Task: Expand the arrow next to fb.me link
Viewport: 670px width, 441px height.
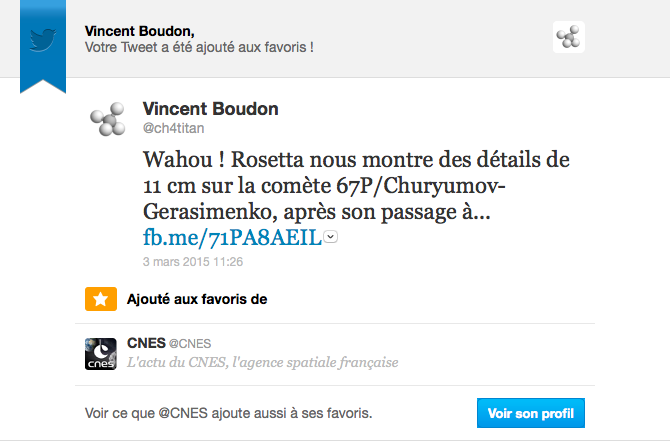Action: point(331,237)
